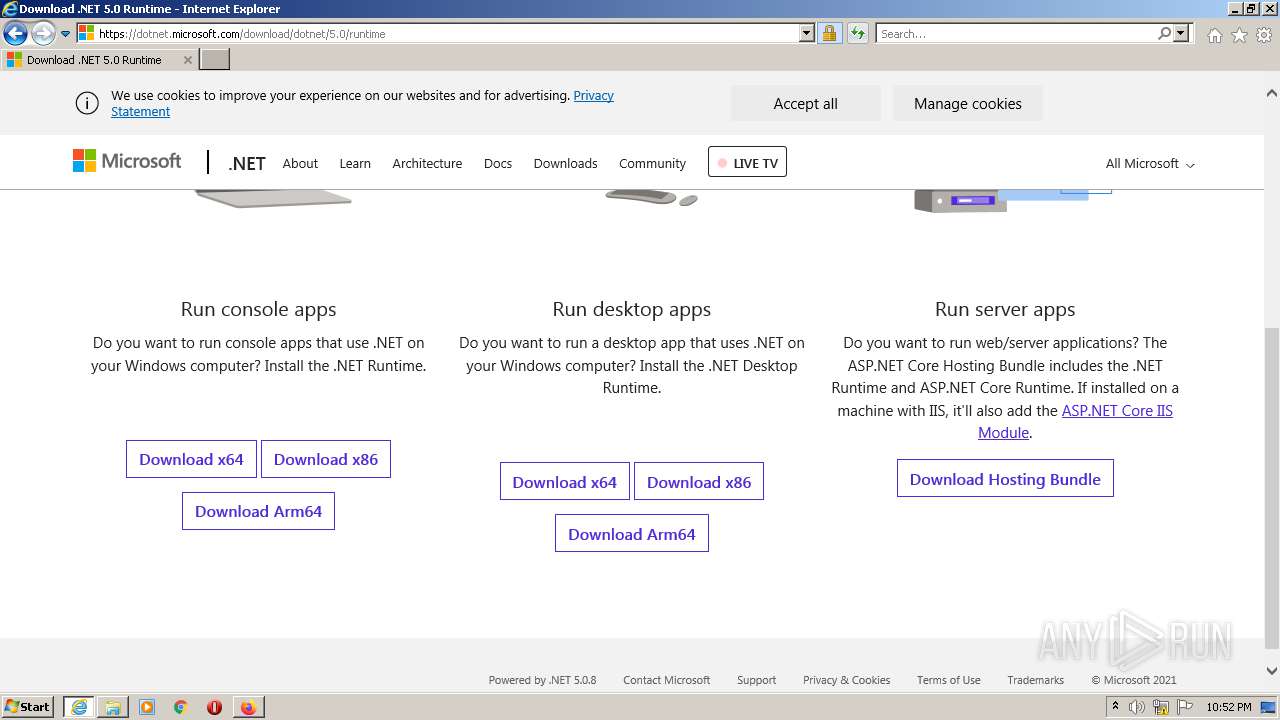Download x86 runtime for console apps
Screen dimensions: 1280x720
coord(326,459)
